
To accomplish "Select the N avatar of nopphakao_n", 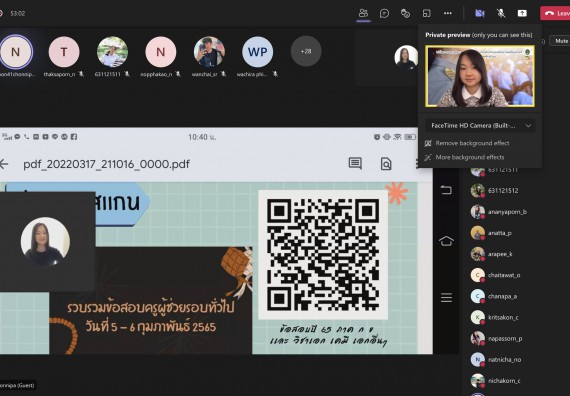I will [161, 52].
